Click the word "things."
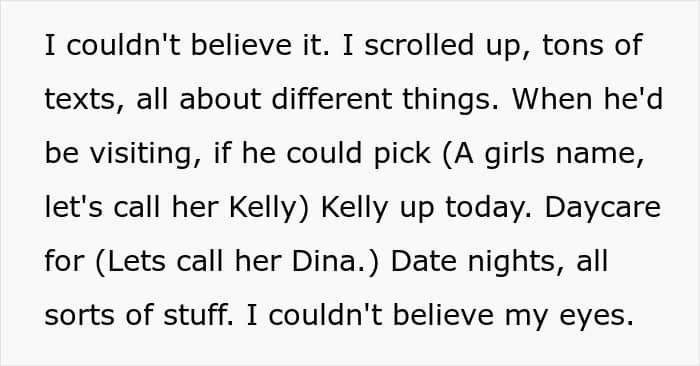The image size is (700, 366). (x=450, y=99)
